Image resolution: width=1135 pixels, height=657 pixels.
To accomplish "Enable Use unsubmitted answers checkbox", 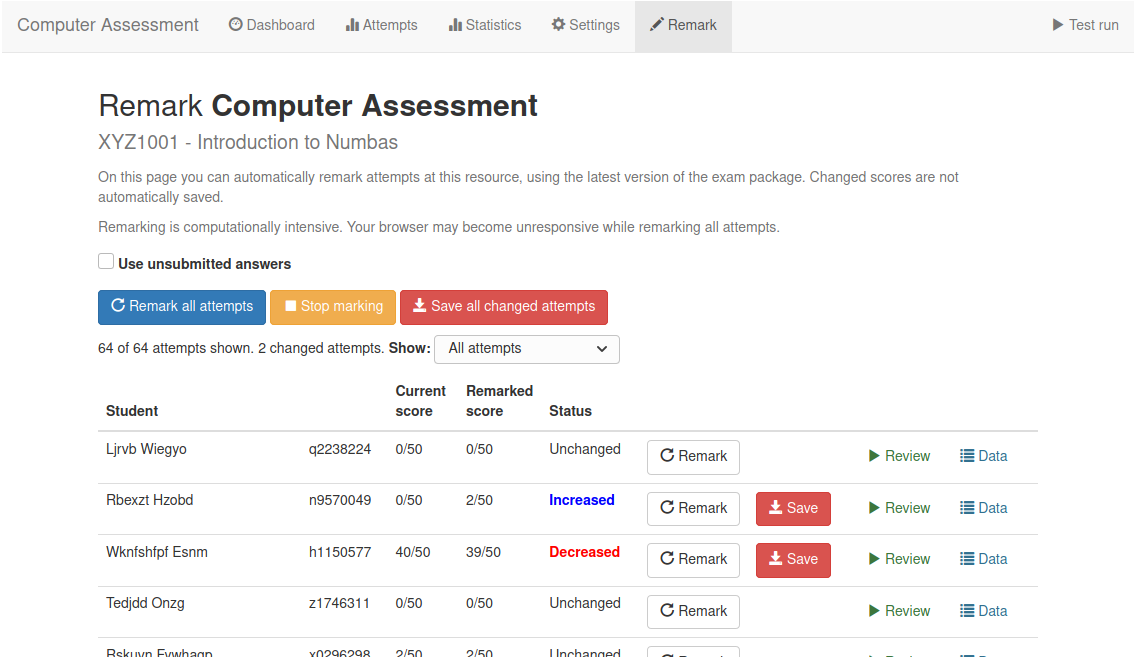I will coord(106,262).
